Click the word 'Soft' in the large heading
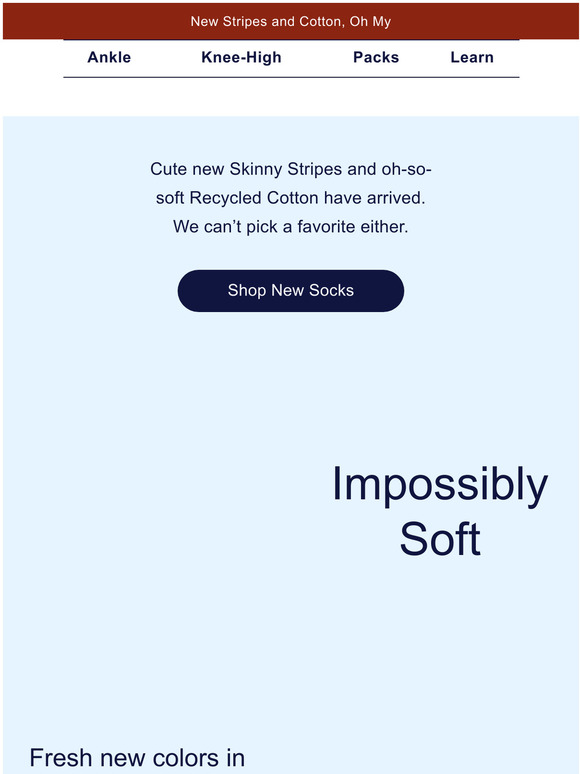 [440, 539]
